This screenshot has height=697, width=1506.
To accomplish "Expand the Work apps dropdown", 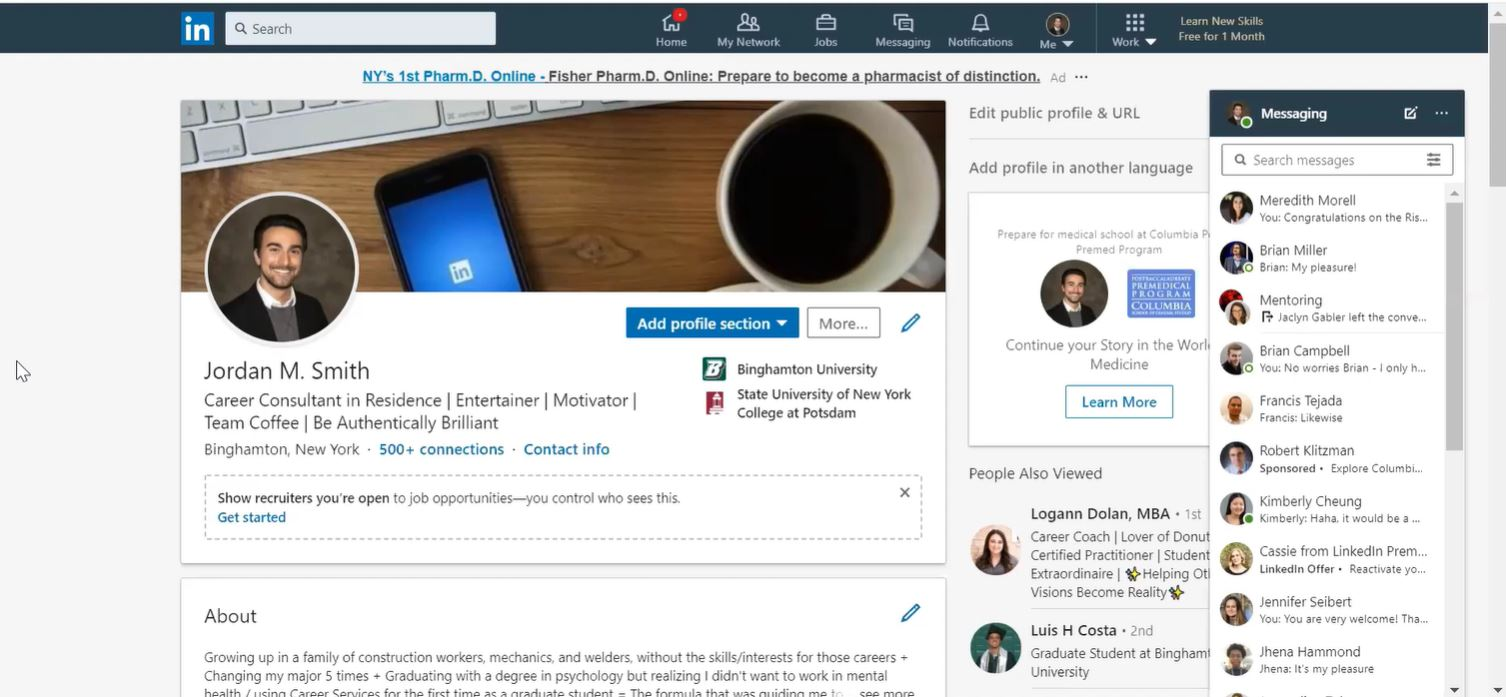I will (x=1134, y=30).
